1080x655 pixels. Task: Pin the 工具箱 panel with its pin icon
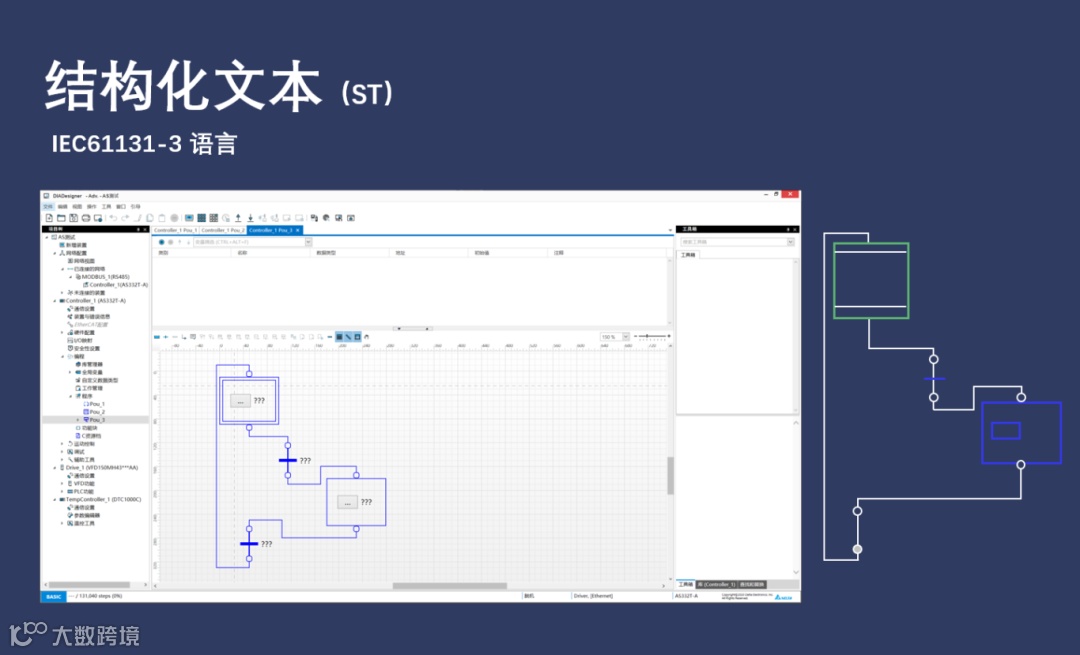[x=788, y=229]
